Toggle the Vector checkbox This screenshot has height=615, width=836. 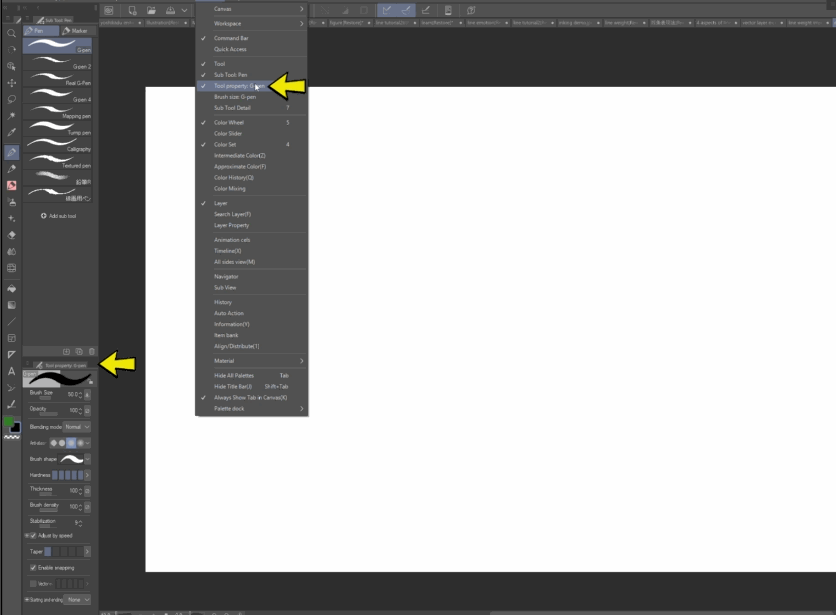coord(33,584)
